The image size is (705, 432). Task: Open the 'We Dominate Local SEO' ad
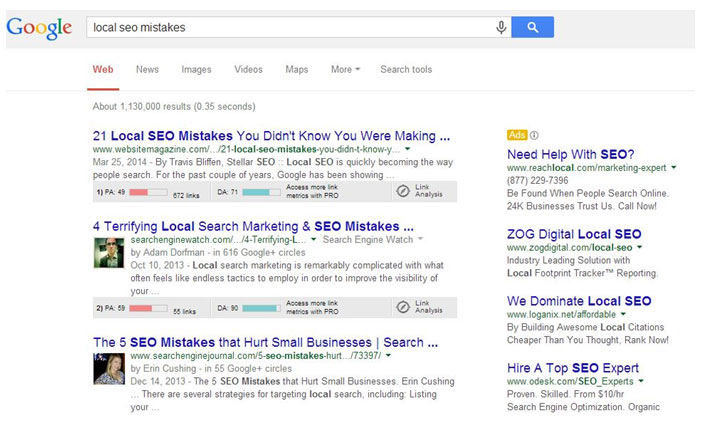(579, 301)
